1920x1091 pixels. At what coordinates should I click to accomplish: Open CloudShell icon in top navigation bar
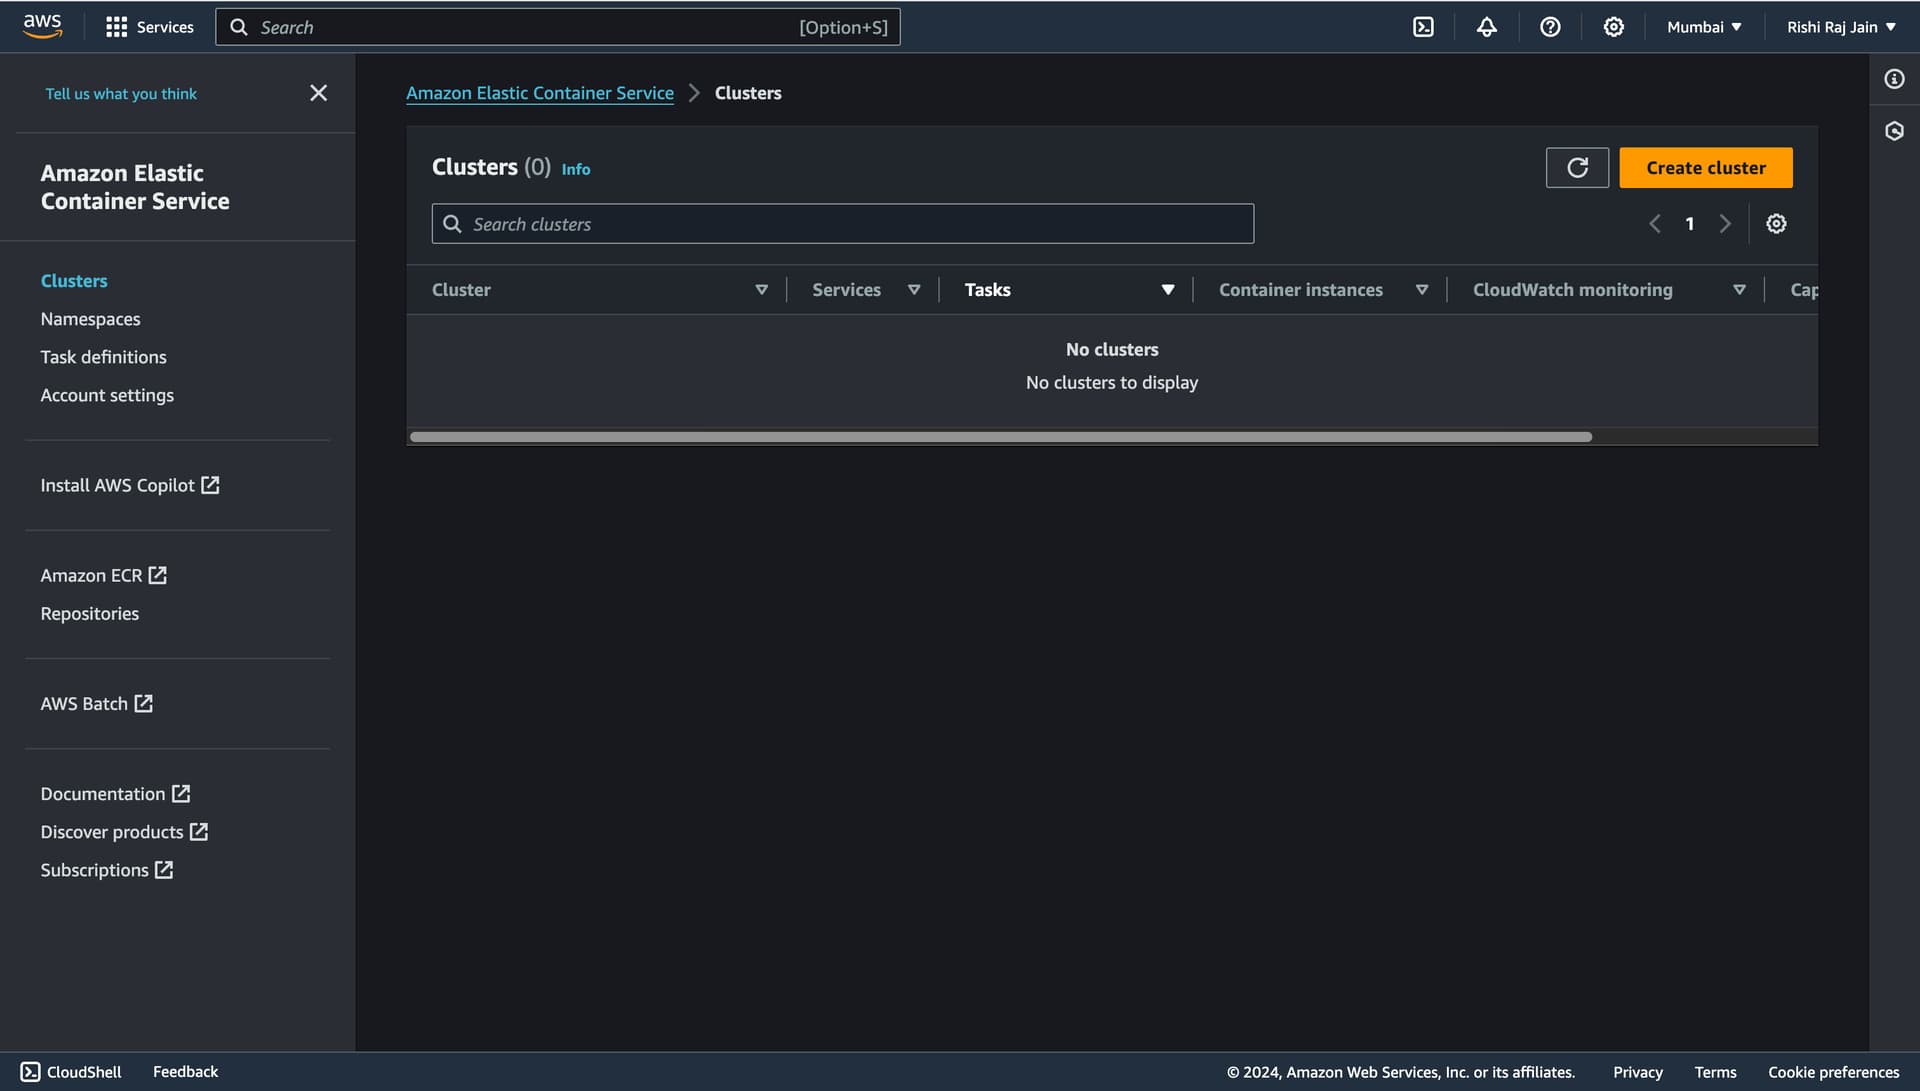(x=1423, y=27)
